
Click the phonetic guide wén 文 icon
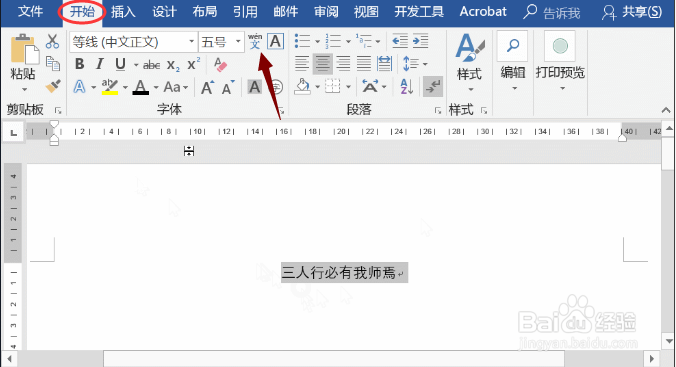255,41
